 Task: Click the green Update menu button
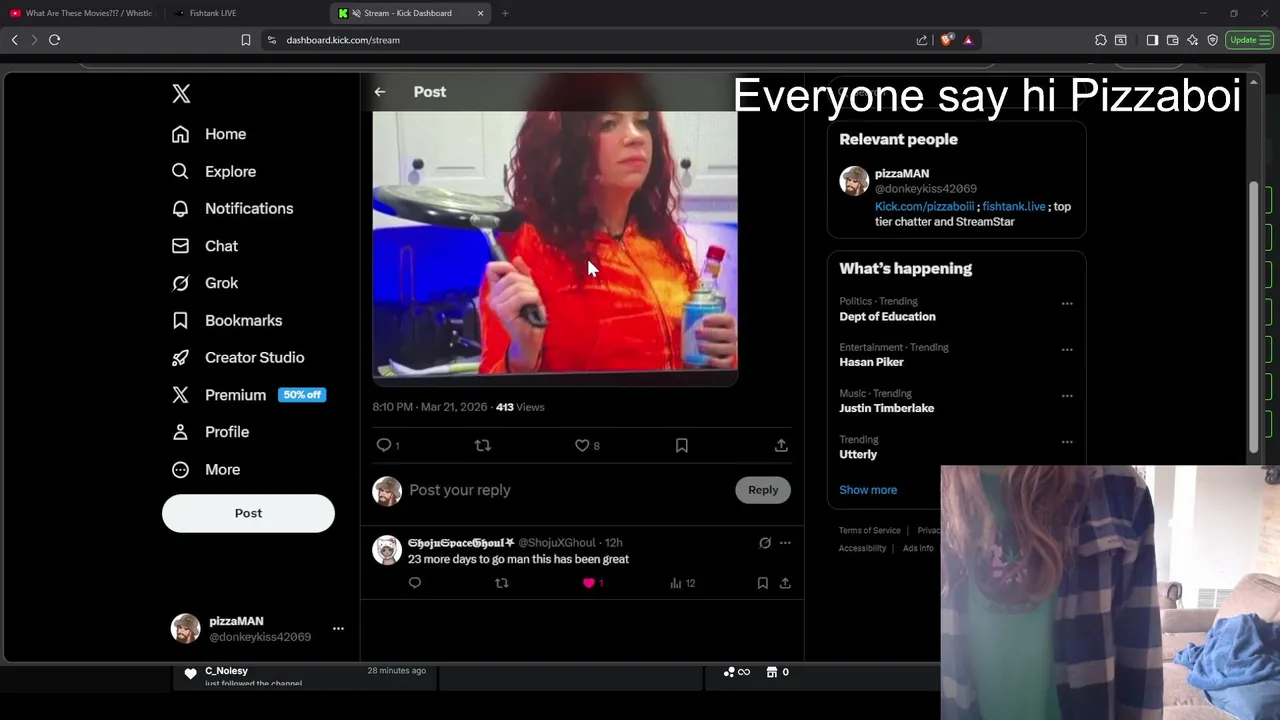tap(1250, 40)
